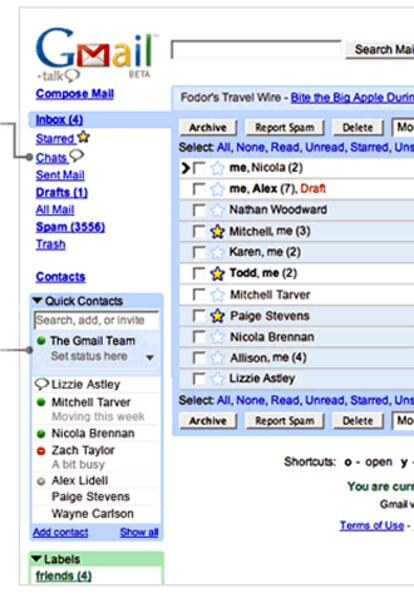Click the yellow star beside Starred link
The height and width of the screenshot is (603, 414).
click(x=83, y=137)
